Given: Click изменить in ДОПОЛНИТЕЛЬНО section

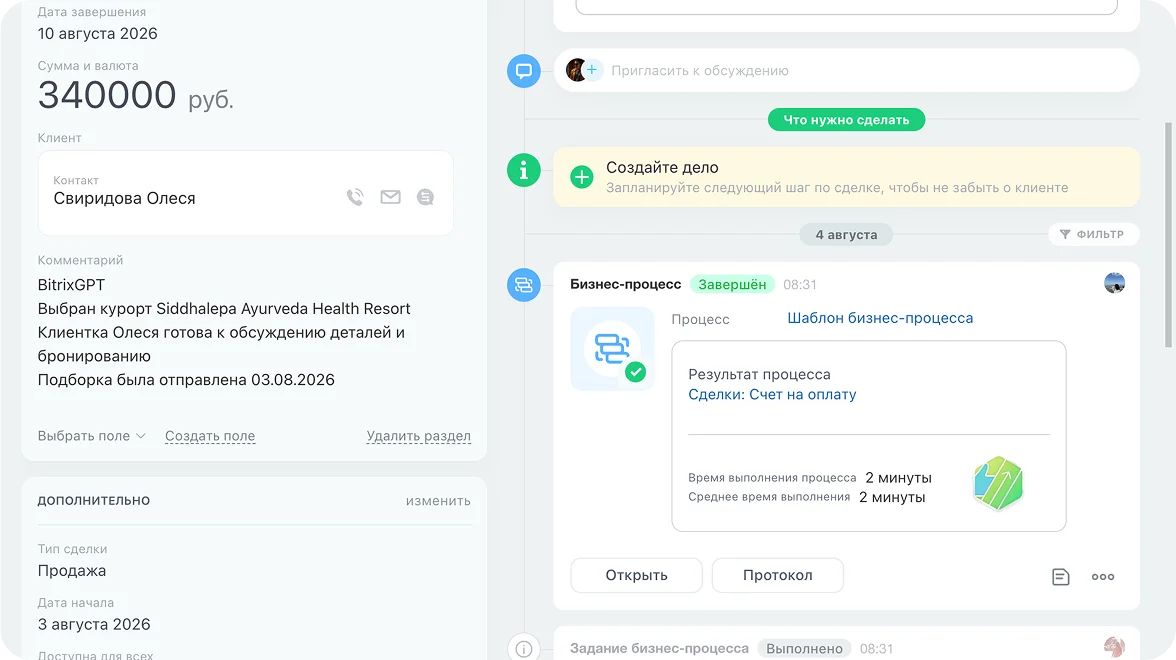Looking at the screenshot, I should pos(438,500).
